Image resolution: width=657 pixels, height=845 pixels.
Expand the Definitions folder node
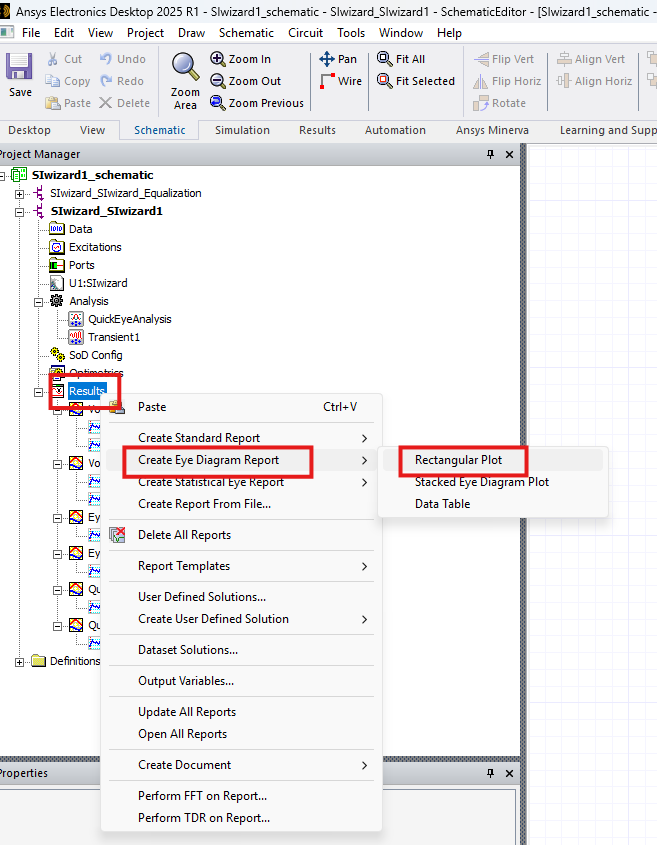(19, 662)
